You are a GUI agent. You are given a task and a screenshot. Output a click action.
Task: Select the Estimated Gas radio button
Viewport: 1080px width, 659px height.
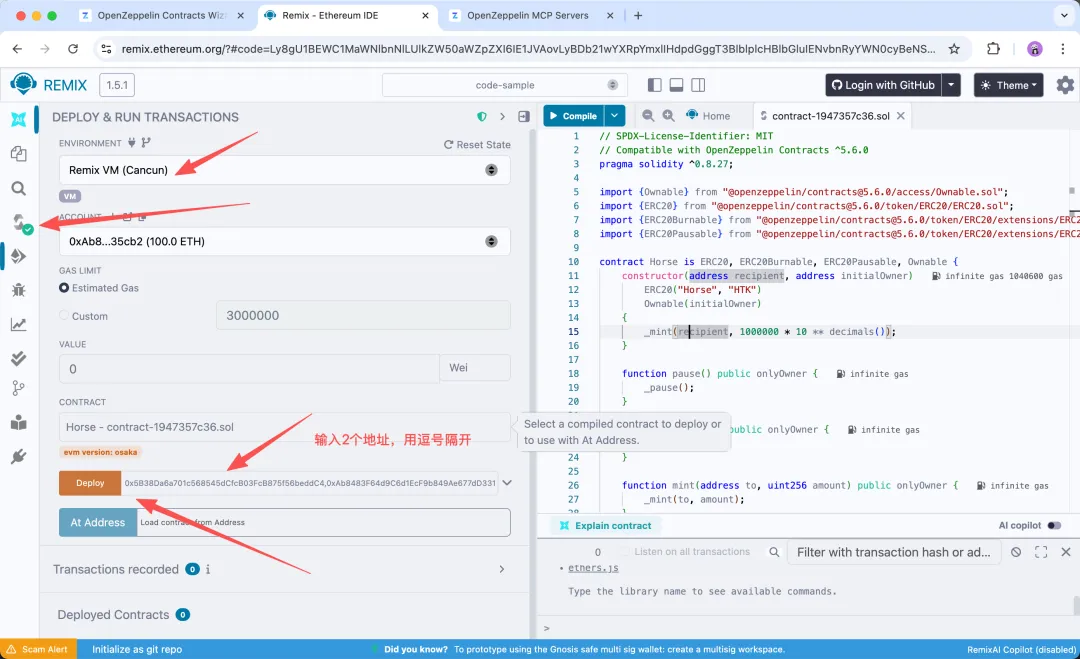click(x=64, y=288)
